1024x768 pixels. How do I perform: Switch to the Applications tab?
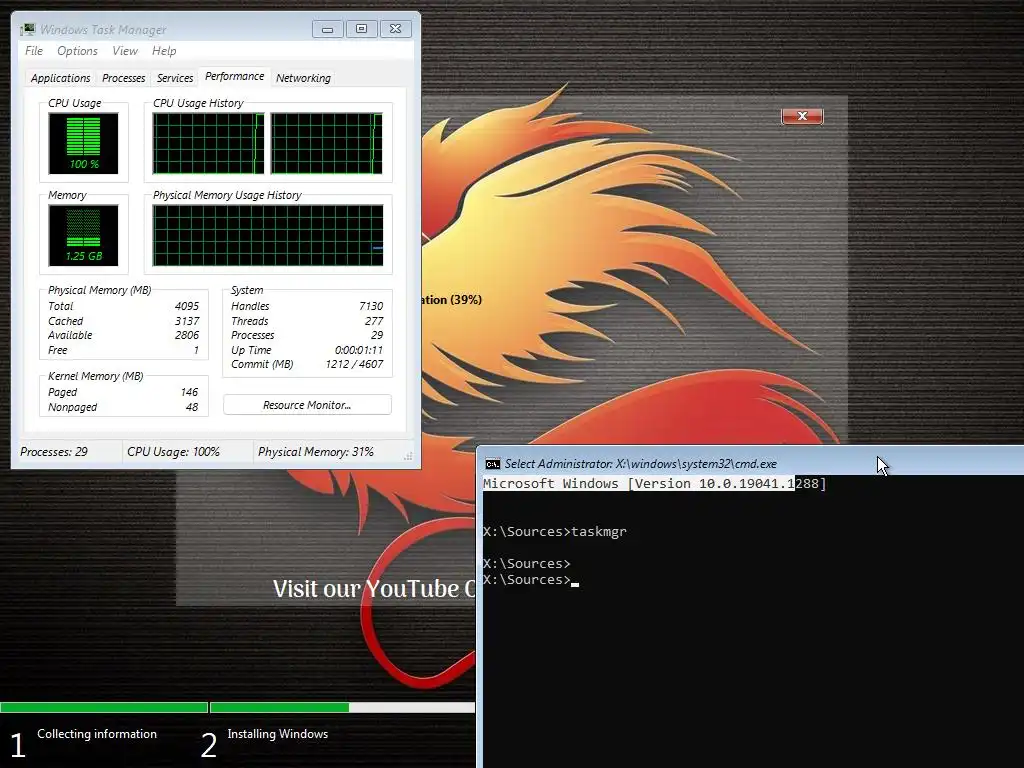click(61, 78)
